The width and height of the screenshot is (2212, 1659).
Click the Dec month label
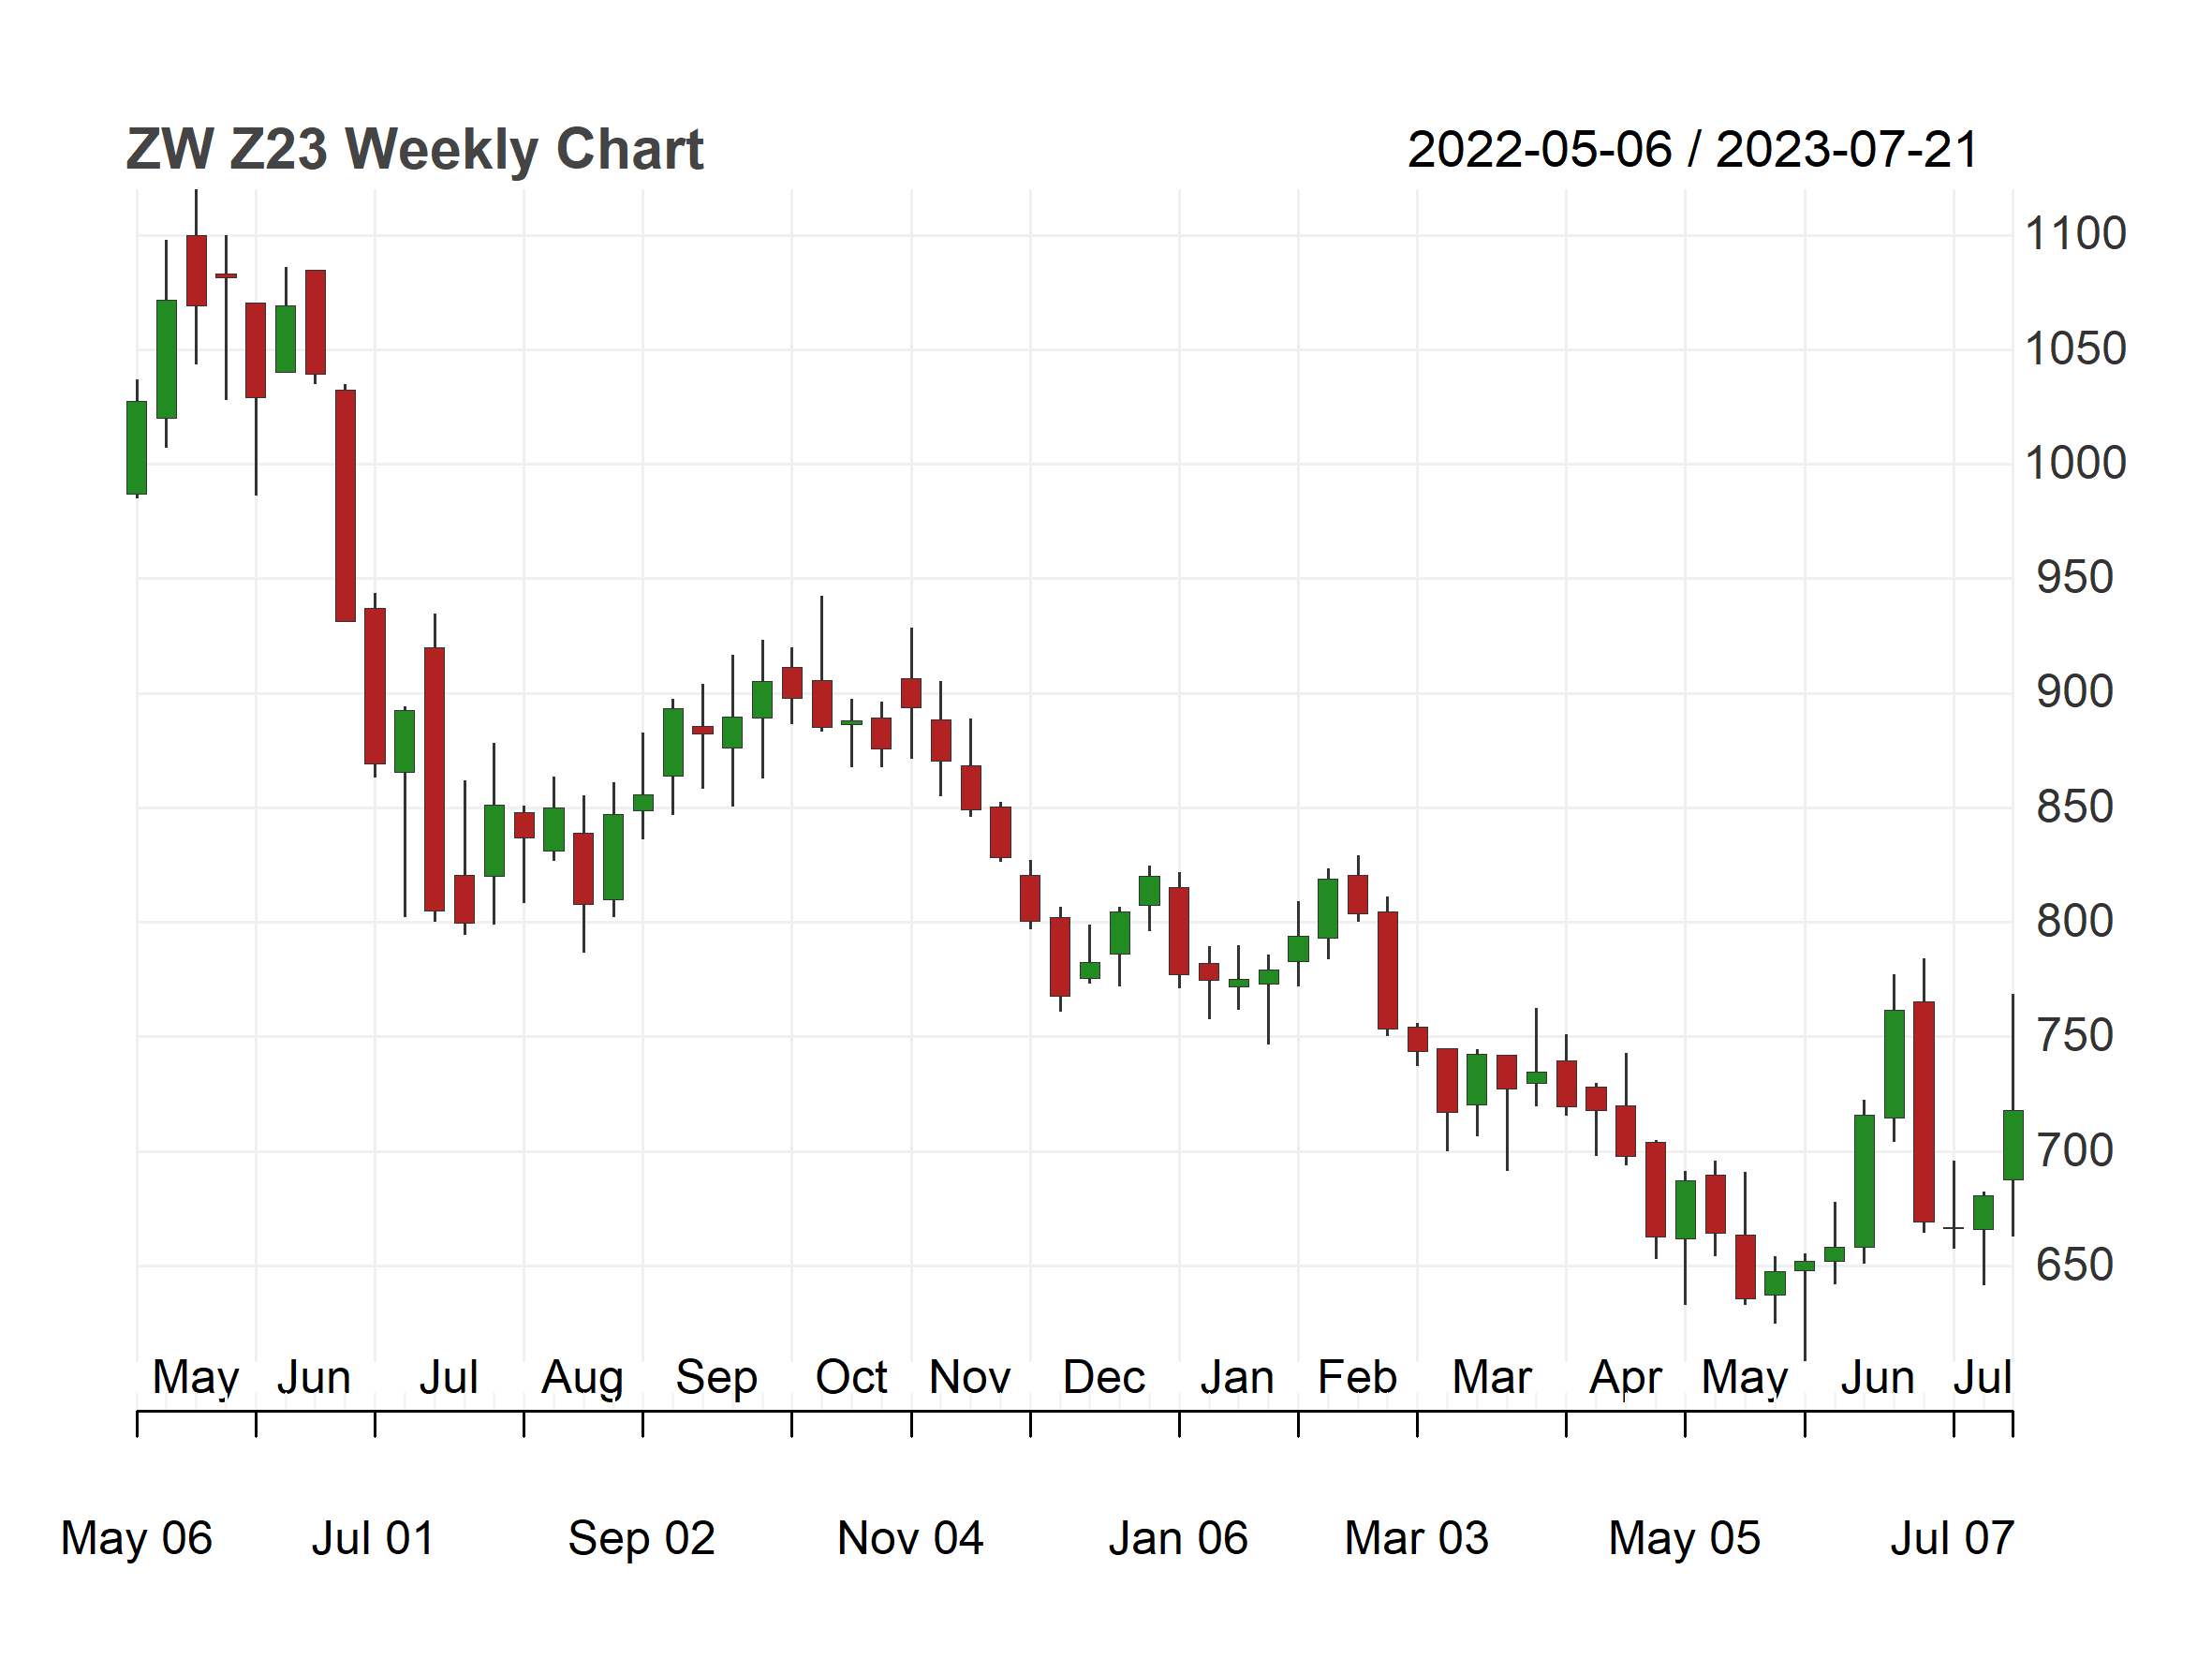click(x=1104, y=1377)
